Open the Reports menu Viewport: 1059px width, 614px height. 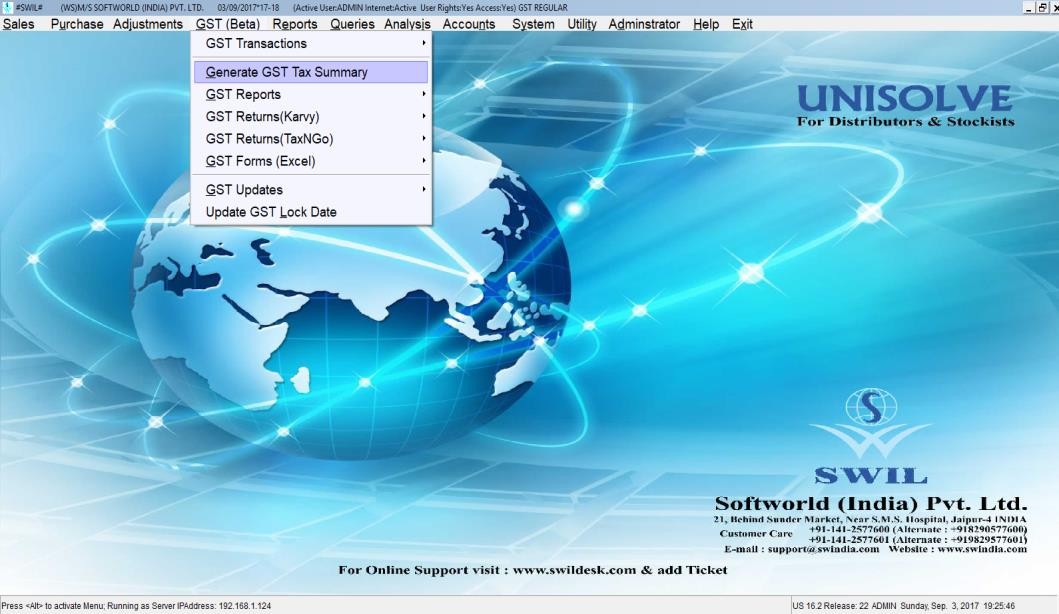click(294, 24)
